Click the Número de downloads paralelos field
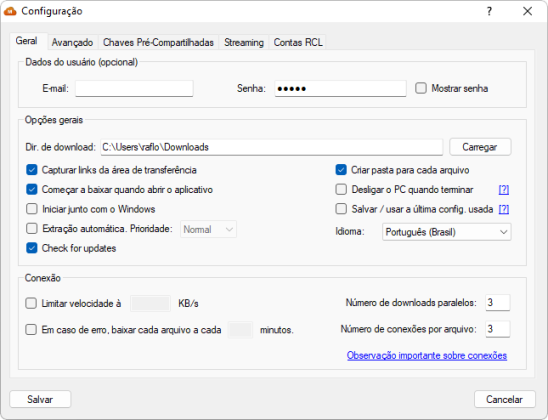 click(x=498, y=303)
